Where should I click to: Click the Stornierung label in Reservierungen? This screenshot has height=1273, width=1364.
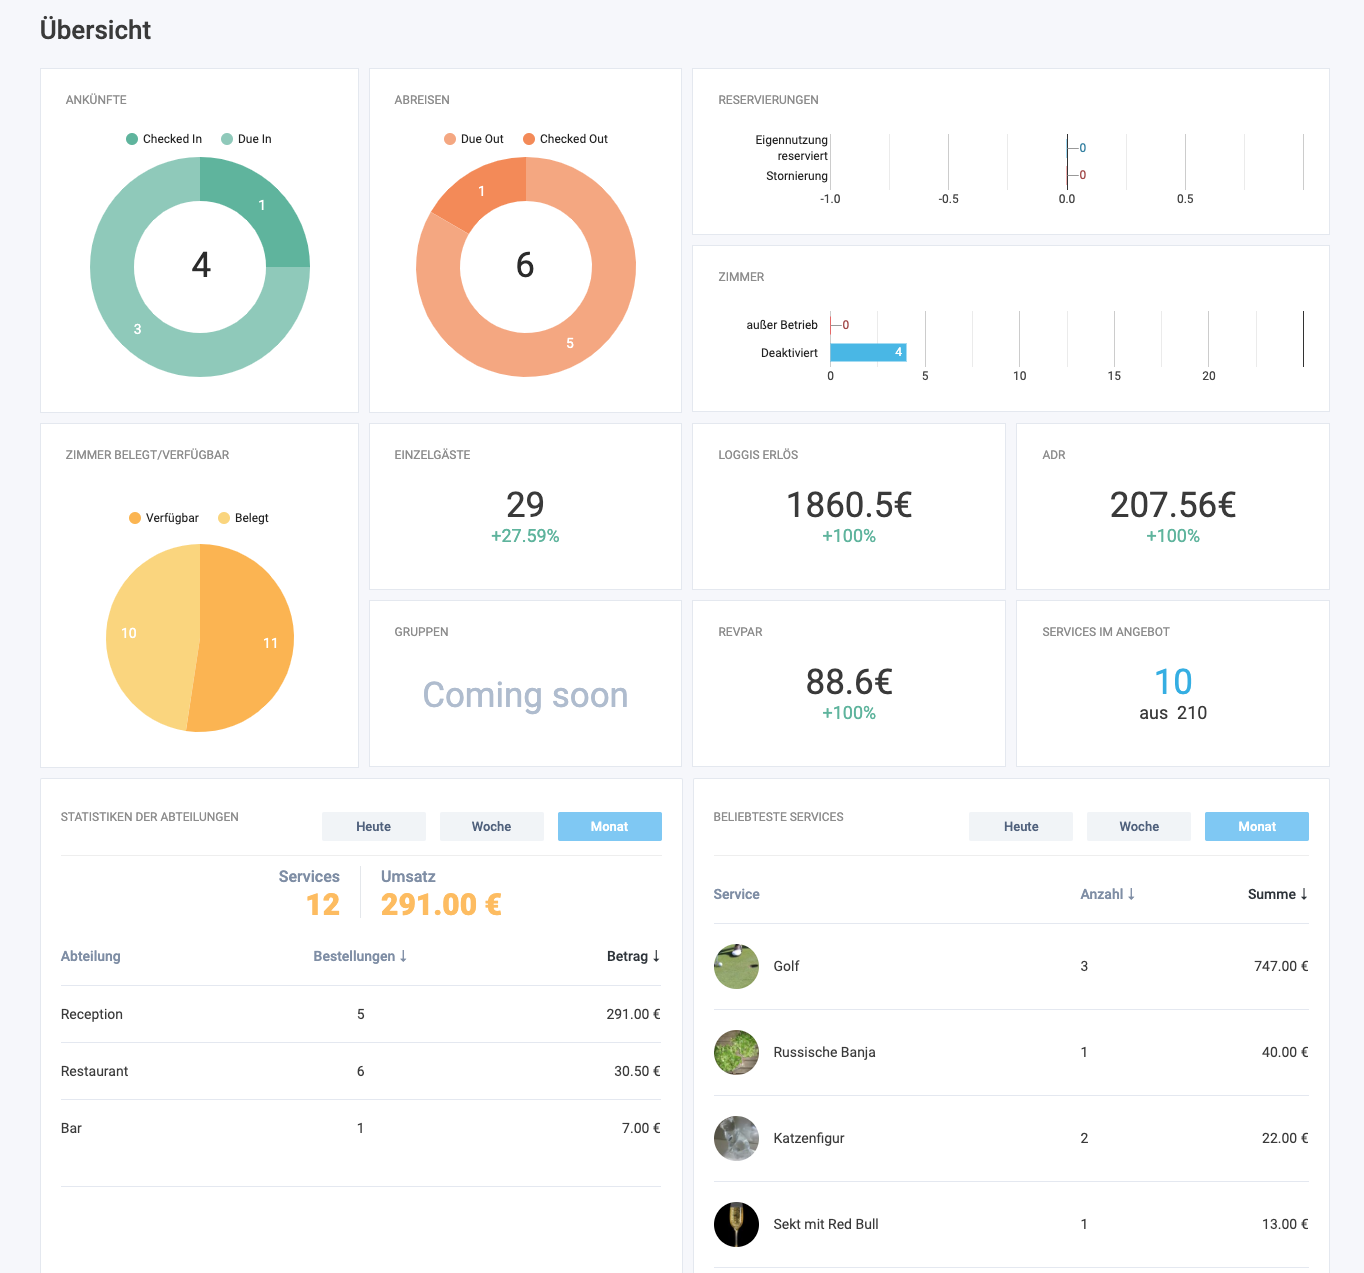pos(797,176)
